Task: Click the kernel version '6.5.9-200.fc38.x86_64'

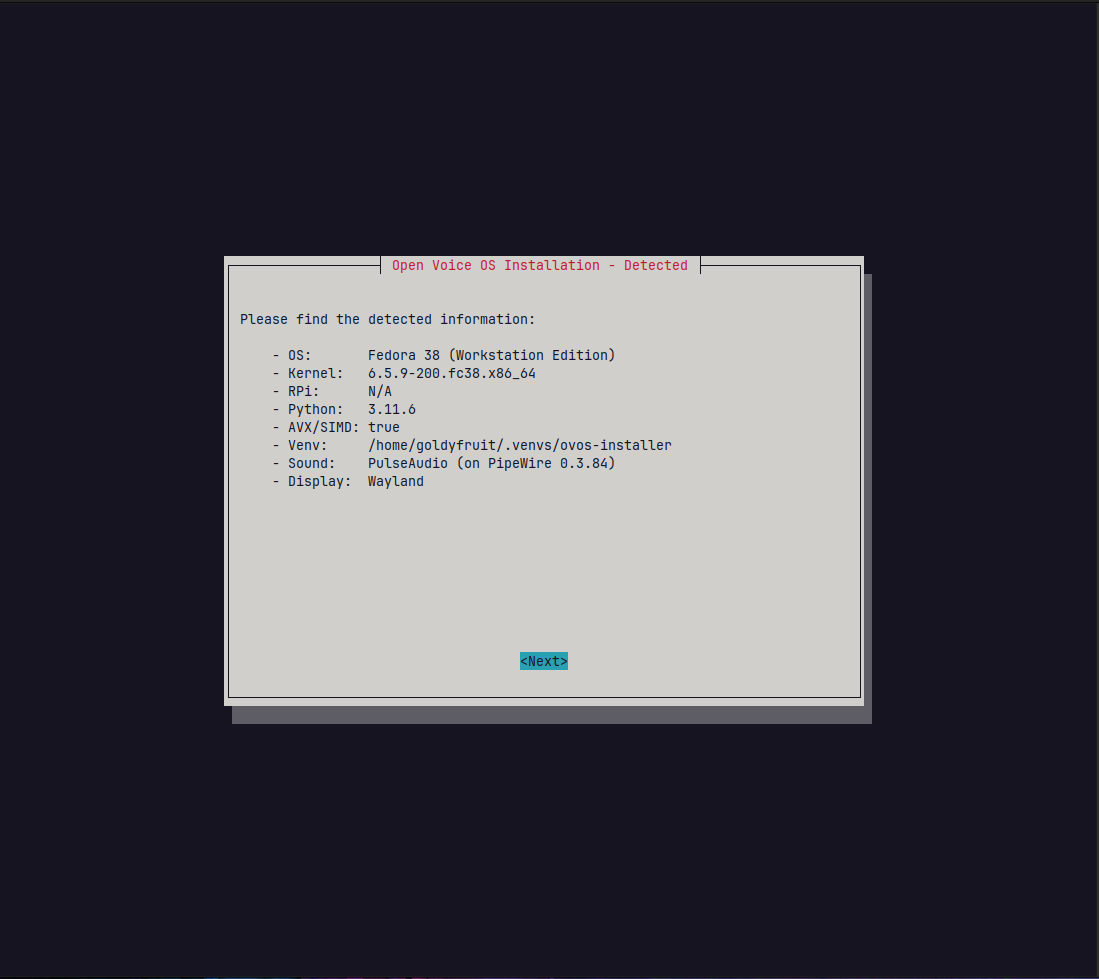Action: pyautogui.click(x=451, y=374)
